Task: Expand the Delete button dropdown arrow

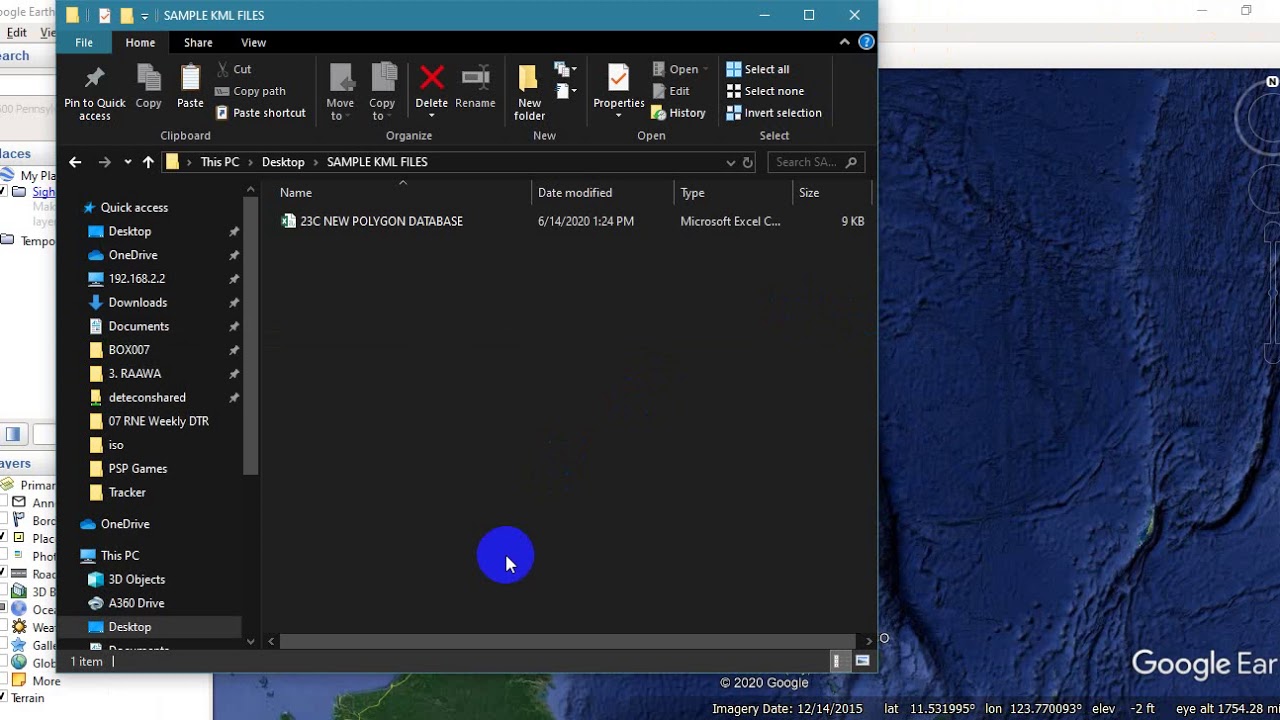Action: (432, 116)
